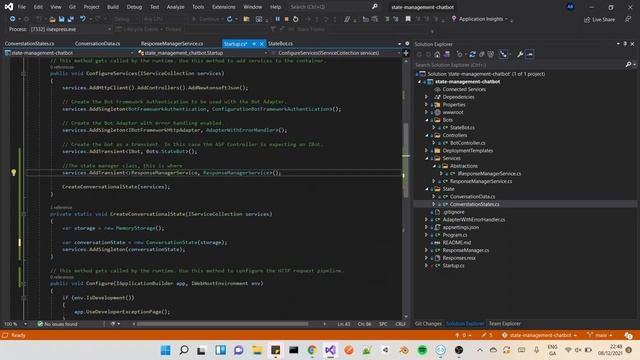
Task: Pin the Startup.cs tab
Action: [x=253, y=44]
